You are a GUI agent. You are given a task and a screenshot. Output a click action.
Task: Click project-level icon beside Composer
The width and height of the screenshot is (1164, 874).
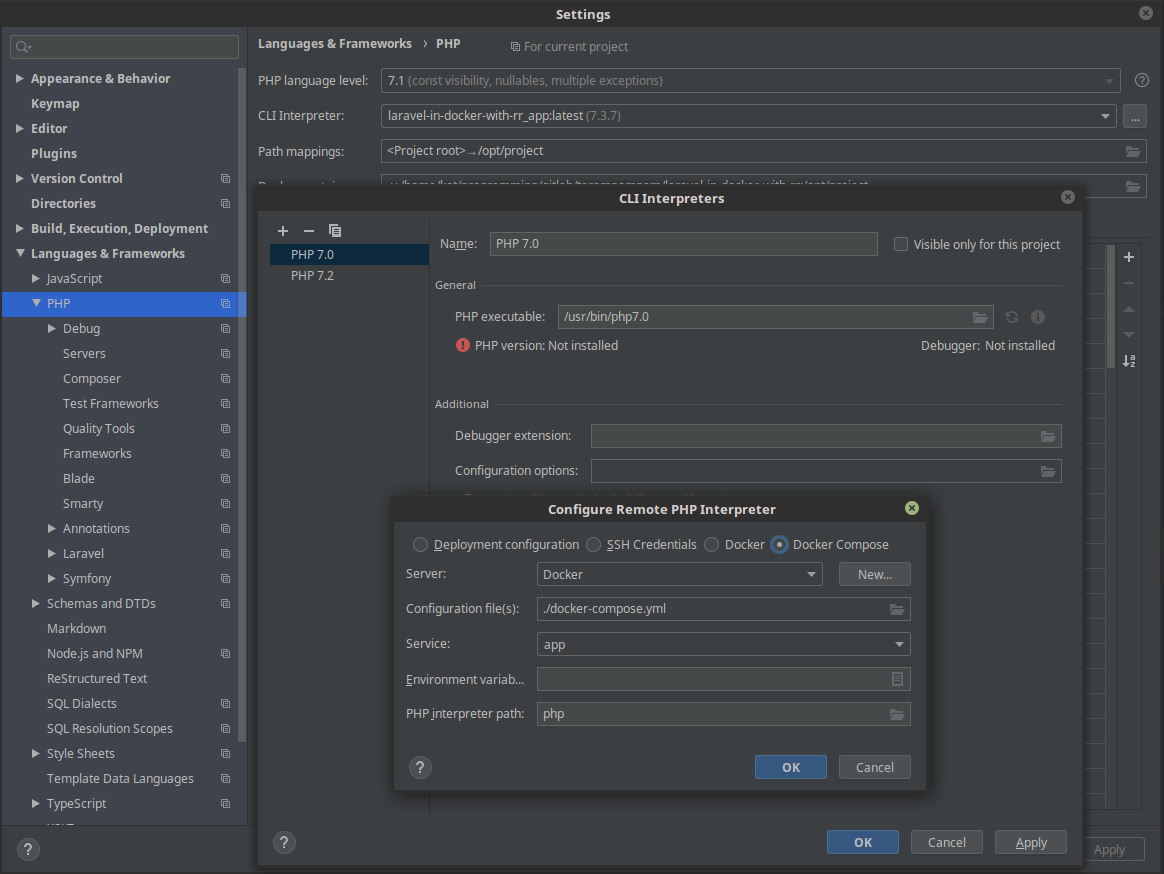[x=225, y=379]
